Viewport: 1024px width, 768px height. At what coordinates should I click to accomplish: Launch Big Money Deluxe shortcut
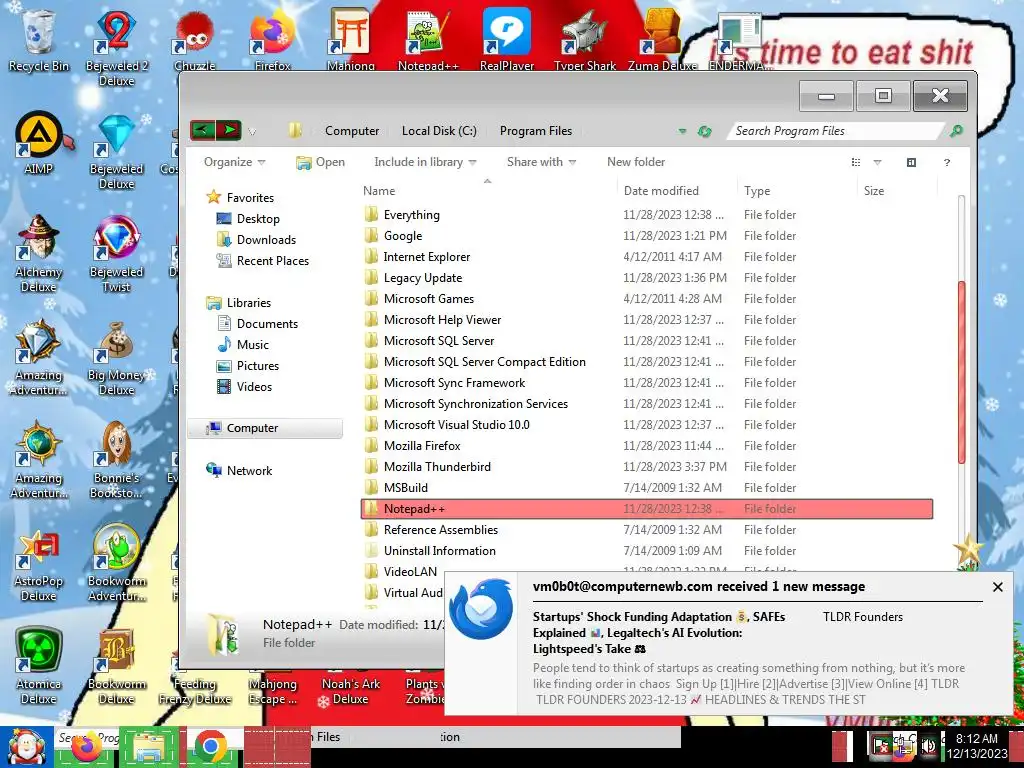tap(116, 357)
